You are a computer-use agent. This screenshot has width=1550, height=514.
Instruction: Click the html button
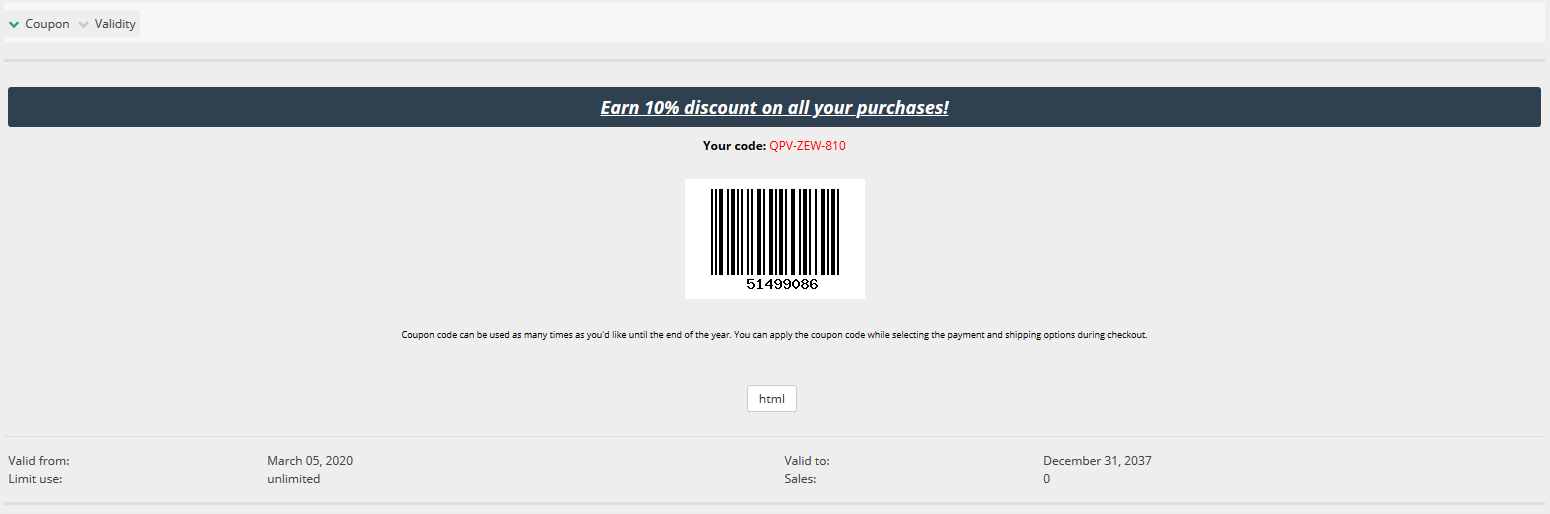coord(772,398)
